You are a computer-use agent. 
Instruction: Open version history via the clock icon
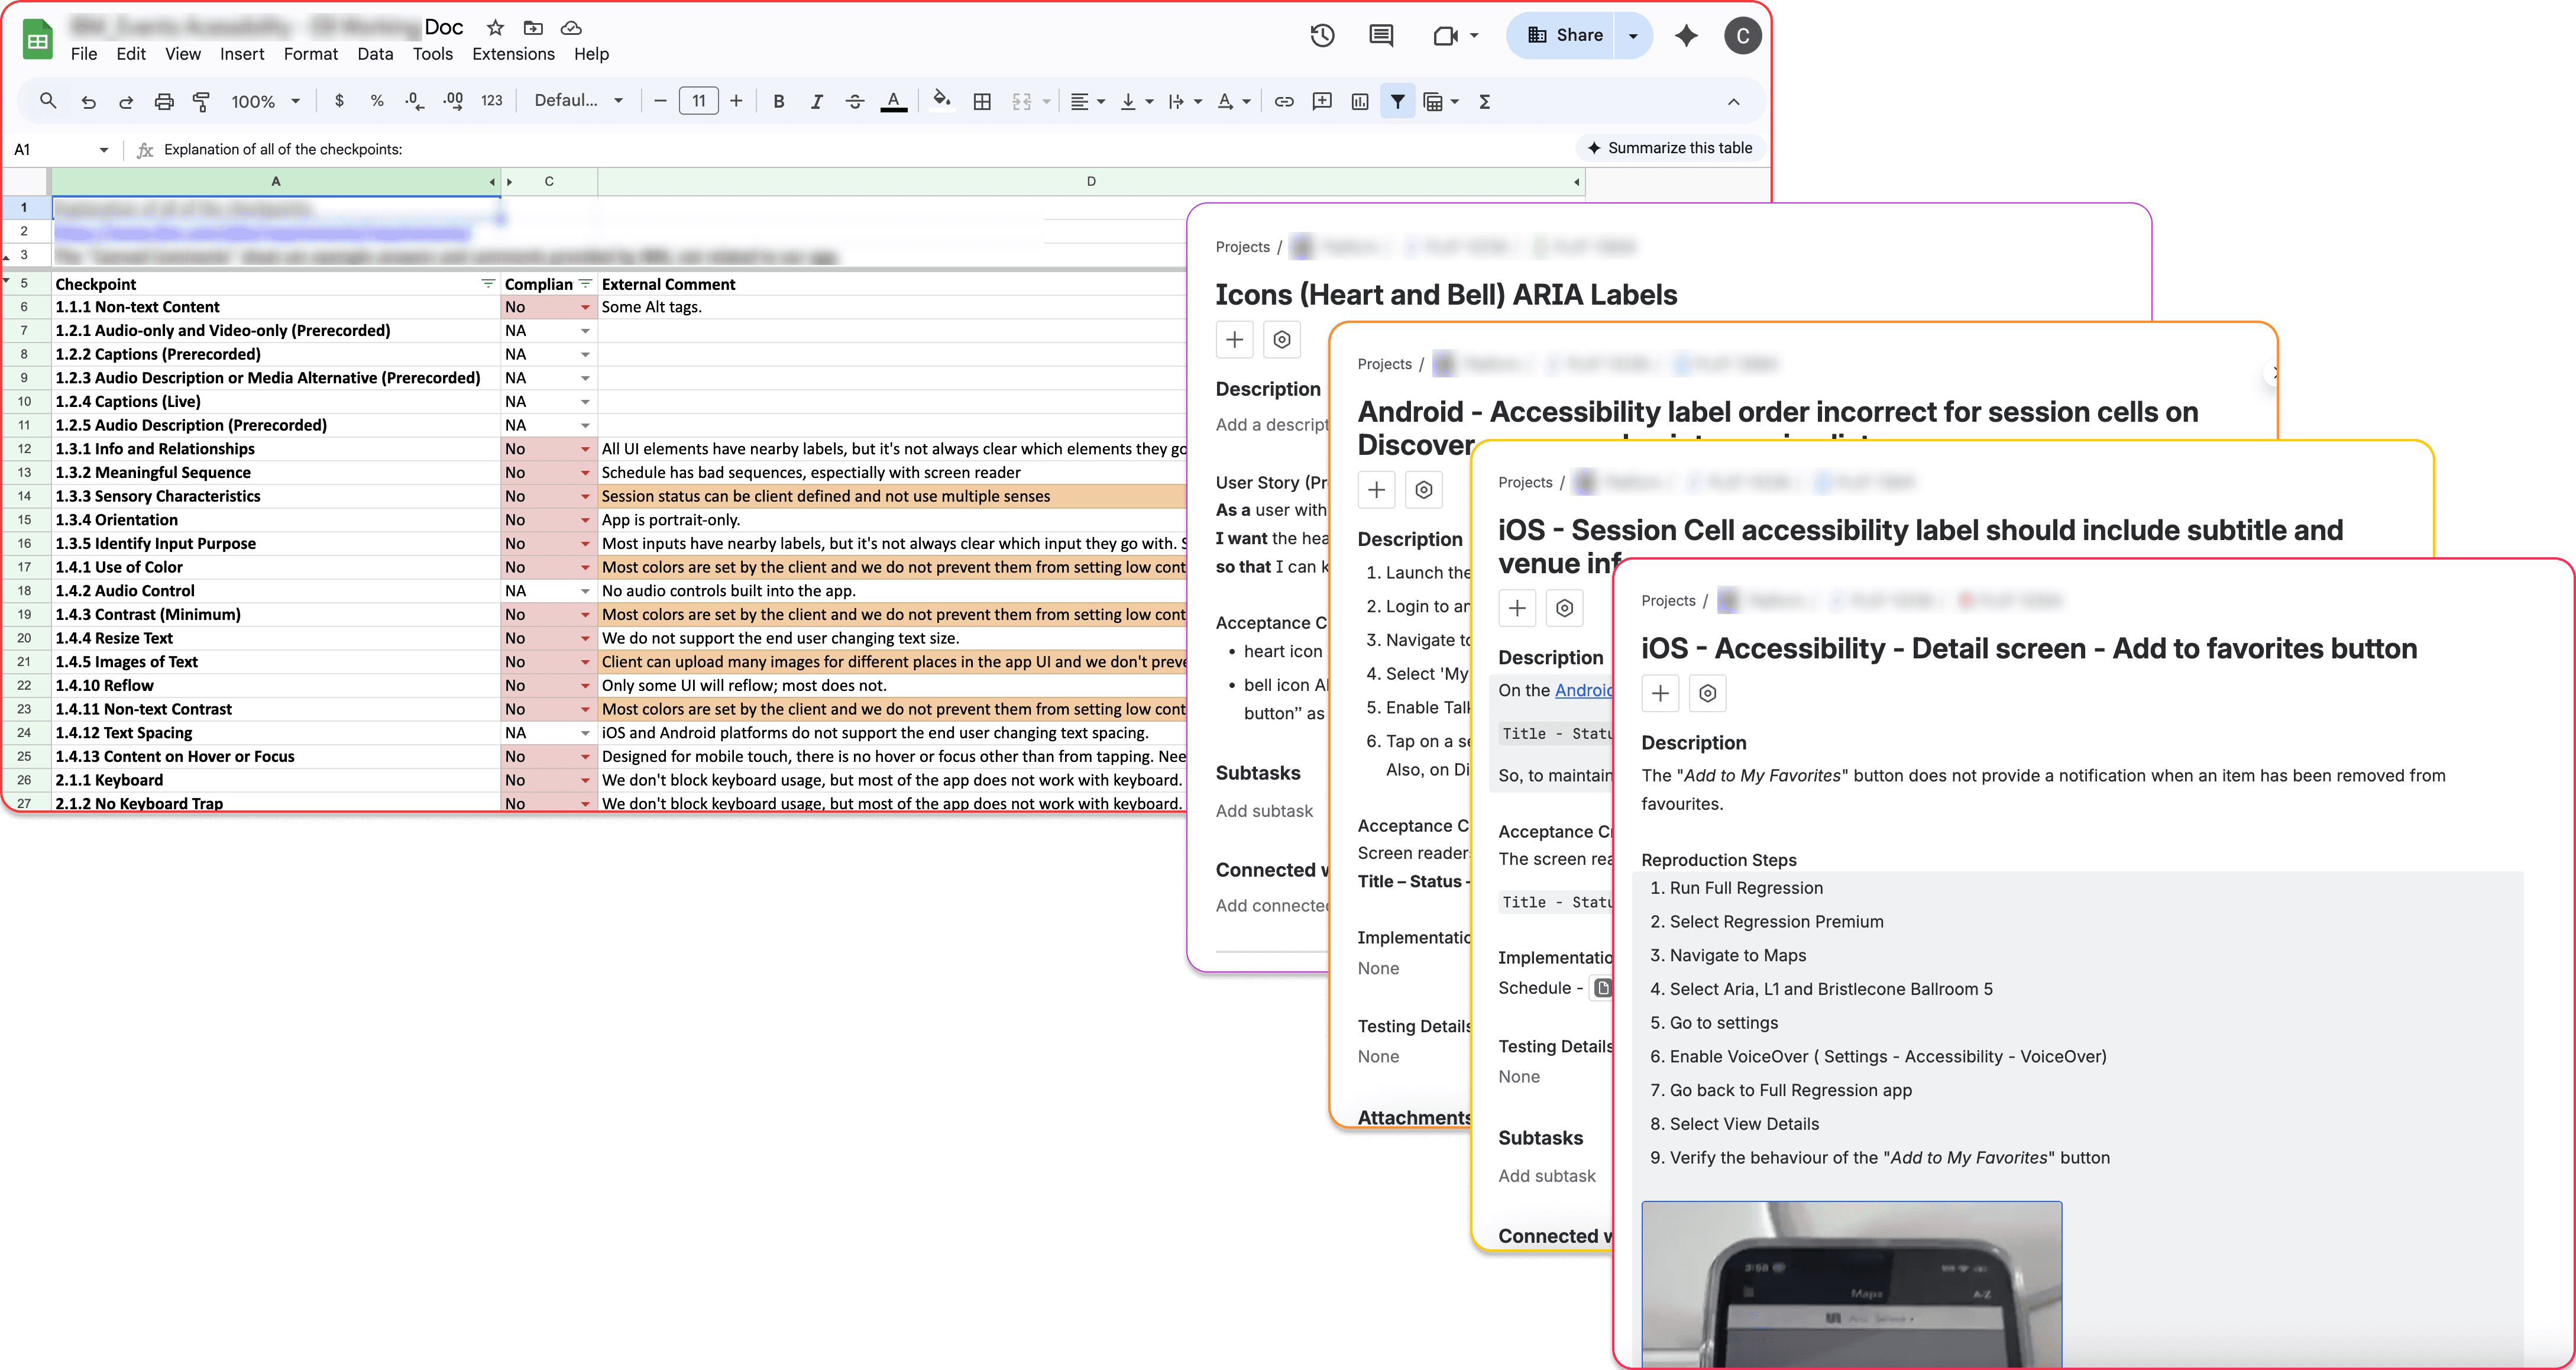1321,35
